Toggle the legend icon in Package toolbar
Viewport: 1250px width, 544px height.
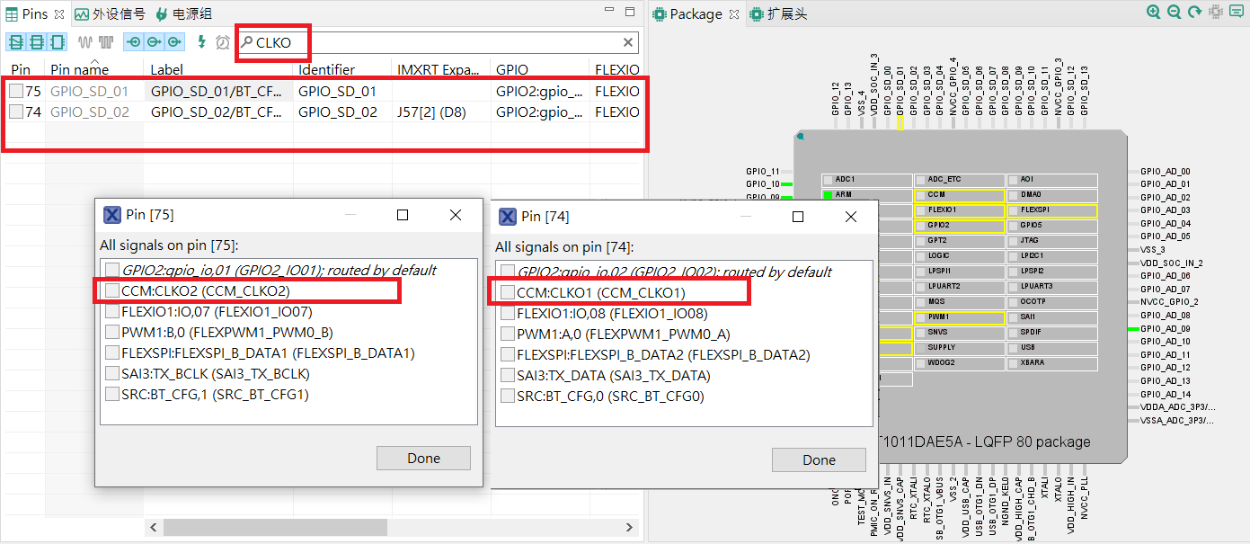[1237, 13]
